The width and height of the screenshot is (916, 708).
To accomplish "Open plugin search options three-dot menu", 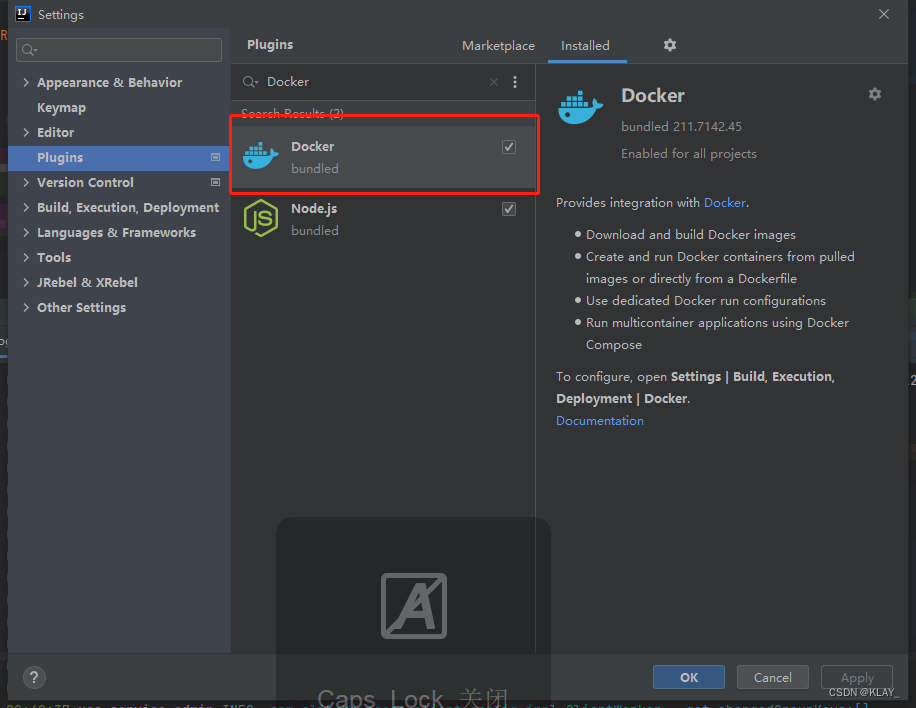I will click(x=515, y=82).
